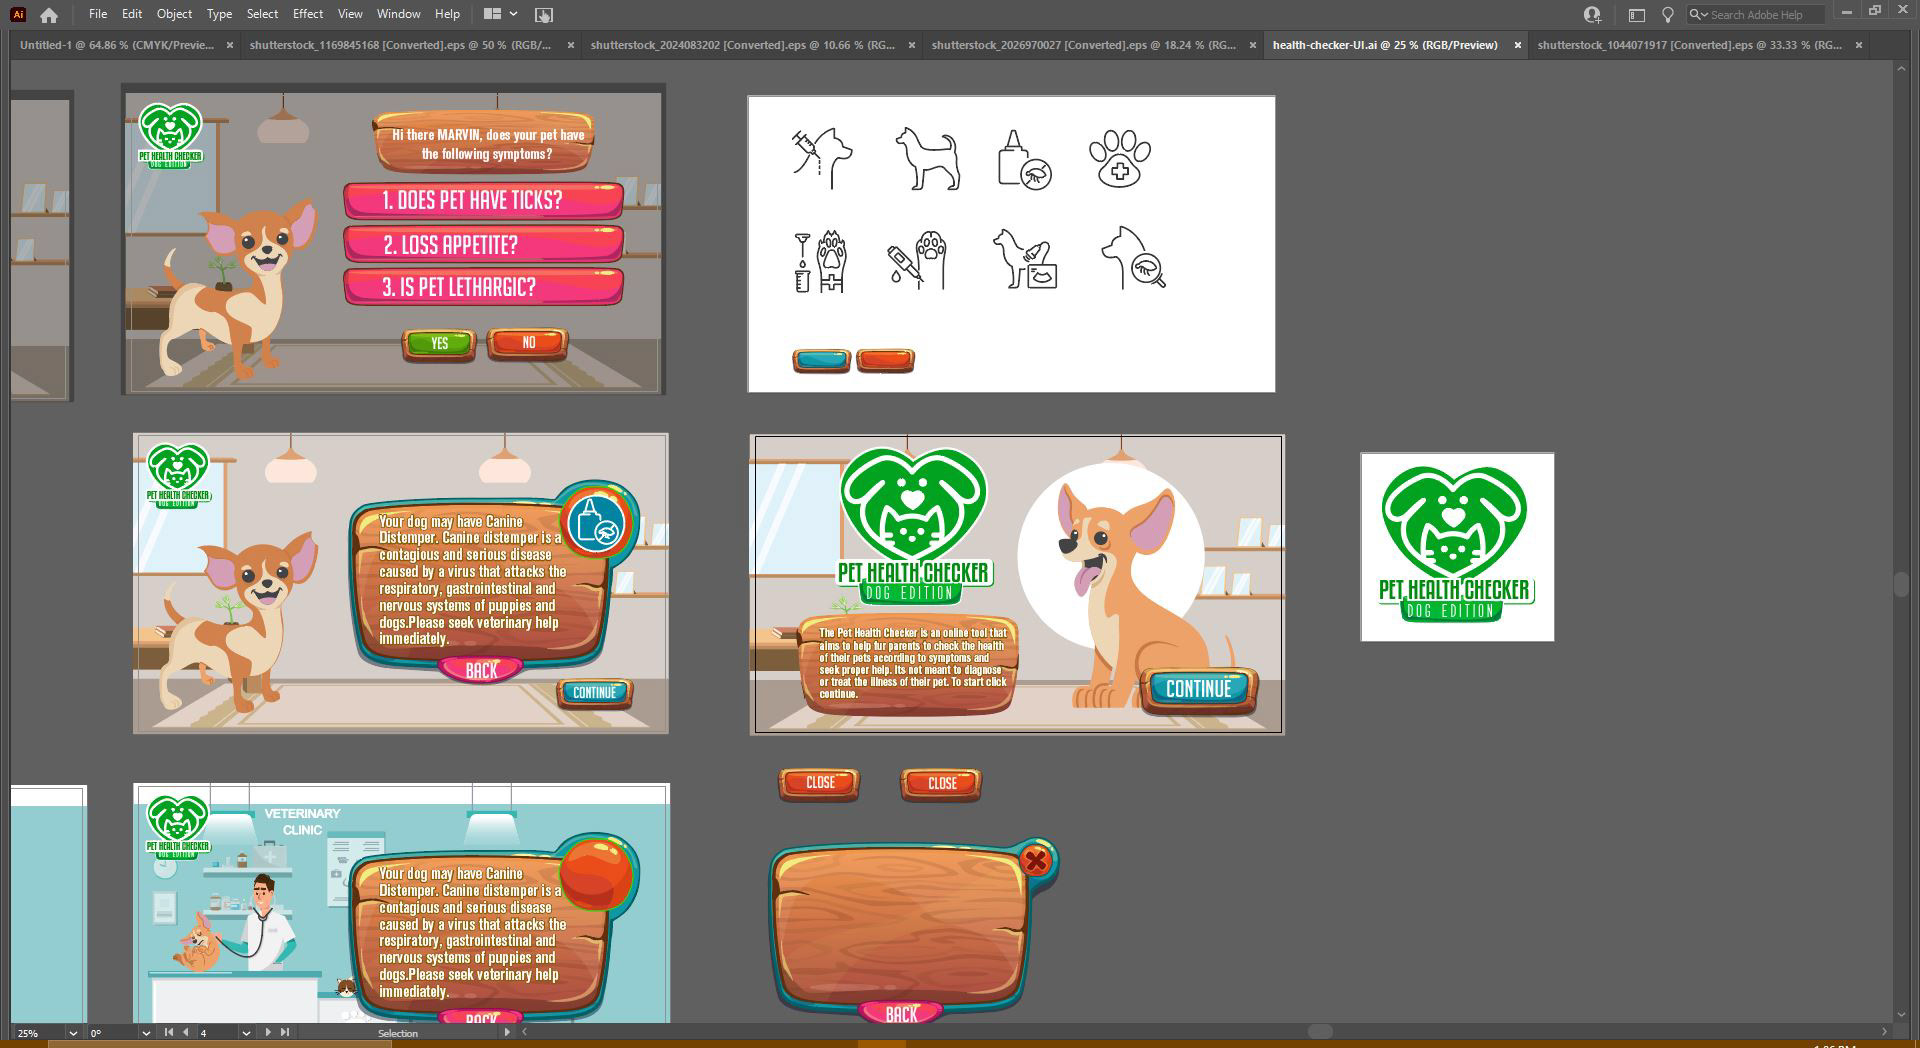This screenshot has height=1048, width=1920.
Task: Open the Edit menu
Action: 132,14
